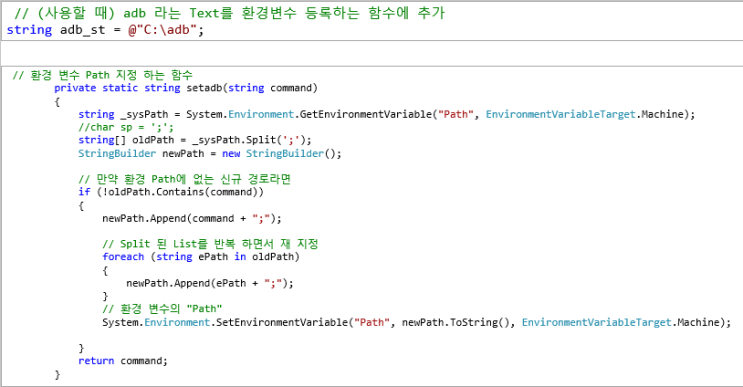Click the line 'newPath.Append(command + ";");'
Image resolution: width=743 pixels, height=387 pixels.
coord(192,218)
